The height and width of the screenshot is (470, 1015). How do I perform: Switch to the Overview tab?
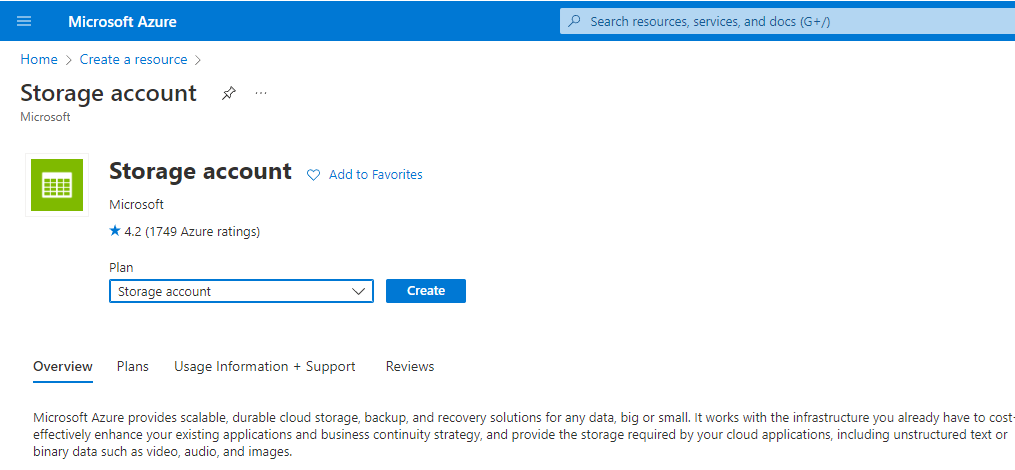[x=63, y=366]
